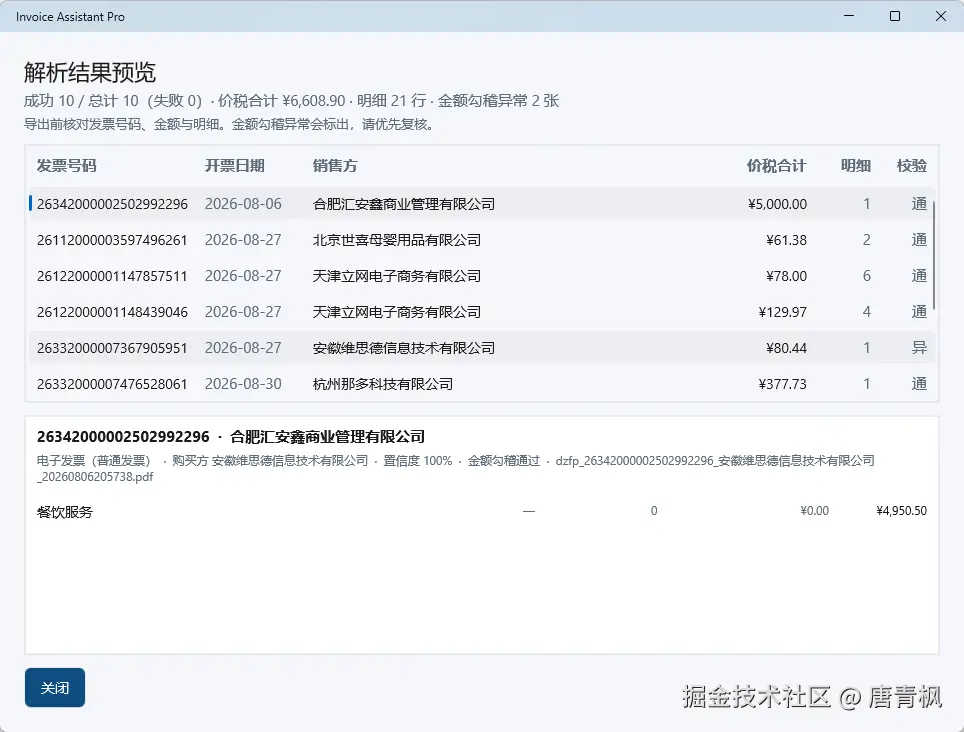Click the ¥129.97 total amount
Viewport: 964px width, 732px height.
tap(783, 312)
